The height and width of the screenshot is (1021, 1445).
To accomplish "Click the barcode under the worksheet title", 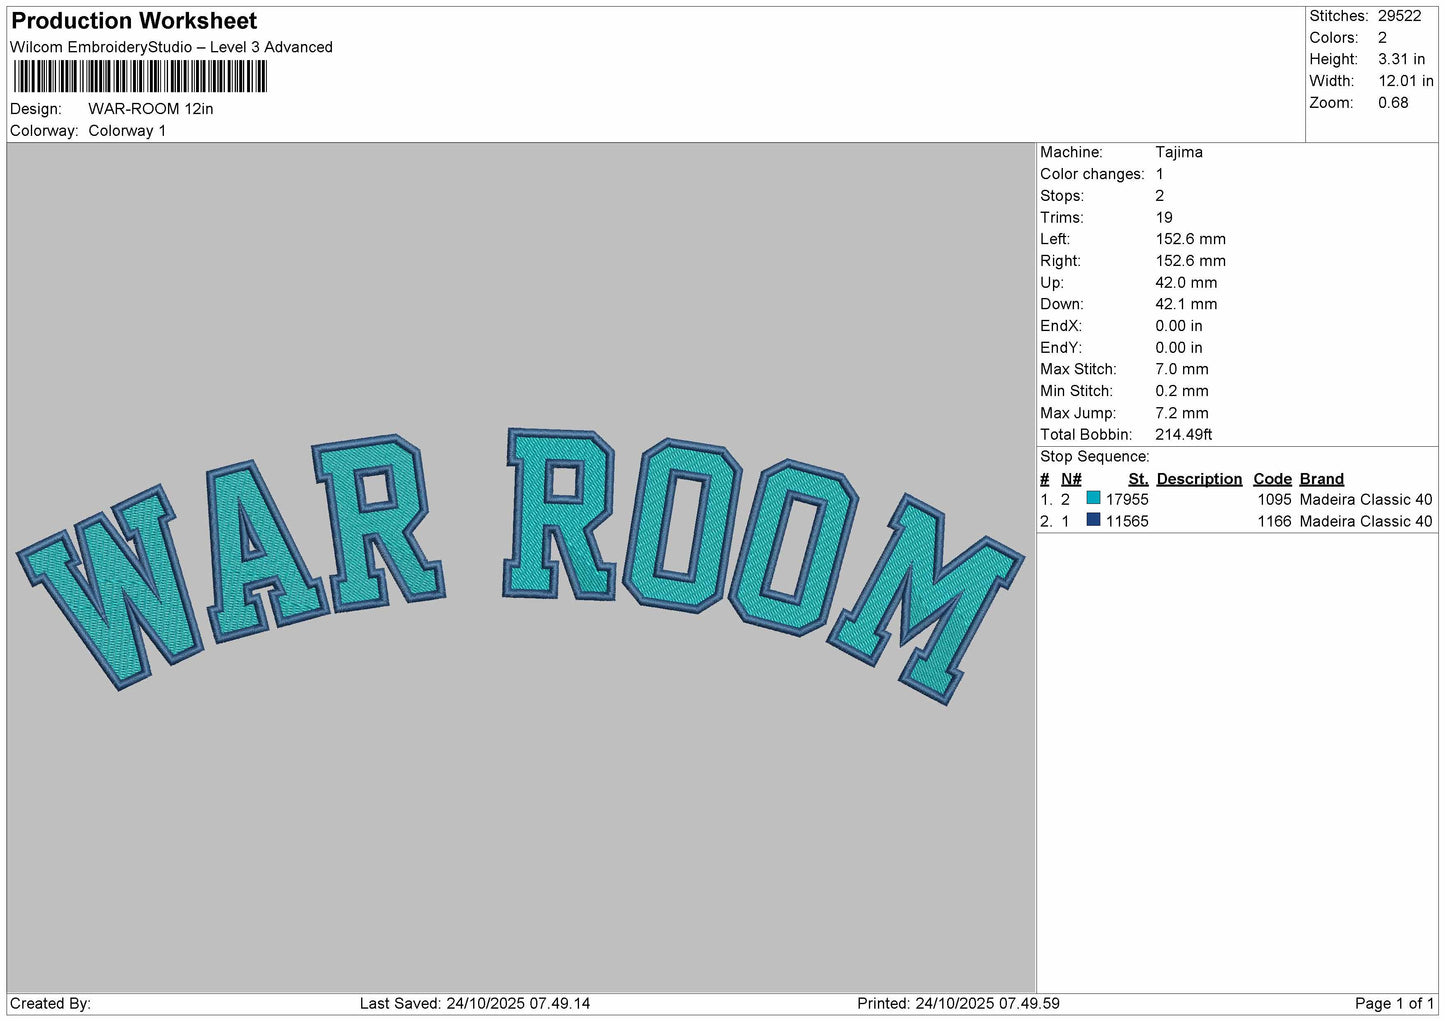I will pos(140,77).
